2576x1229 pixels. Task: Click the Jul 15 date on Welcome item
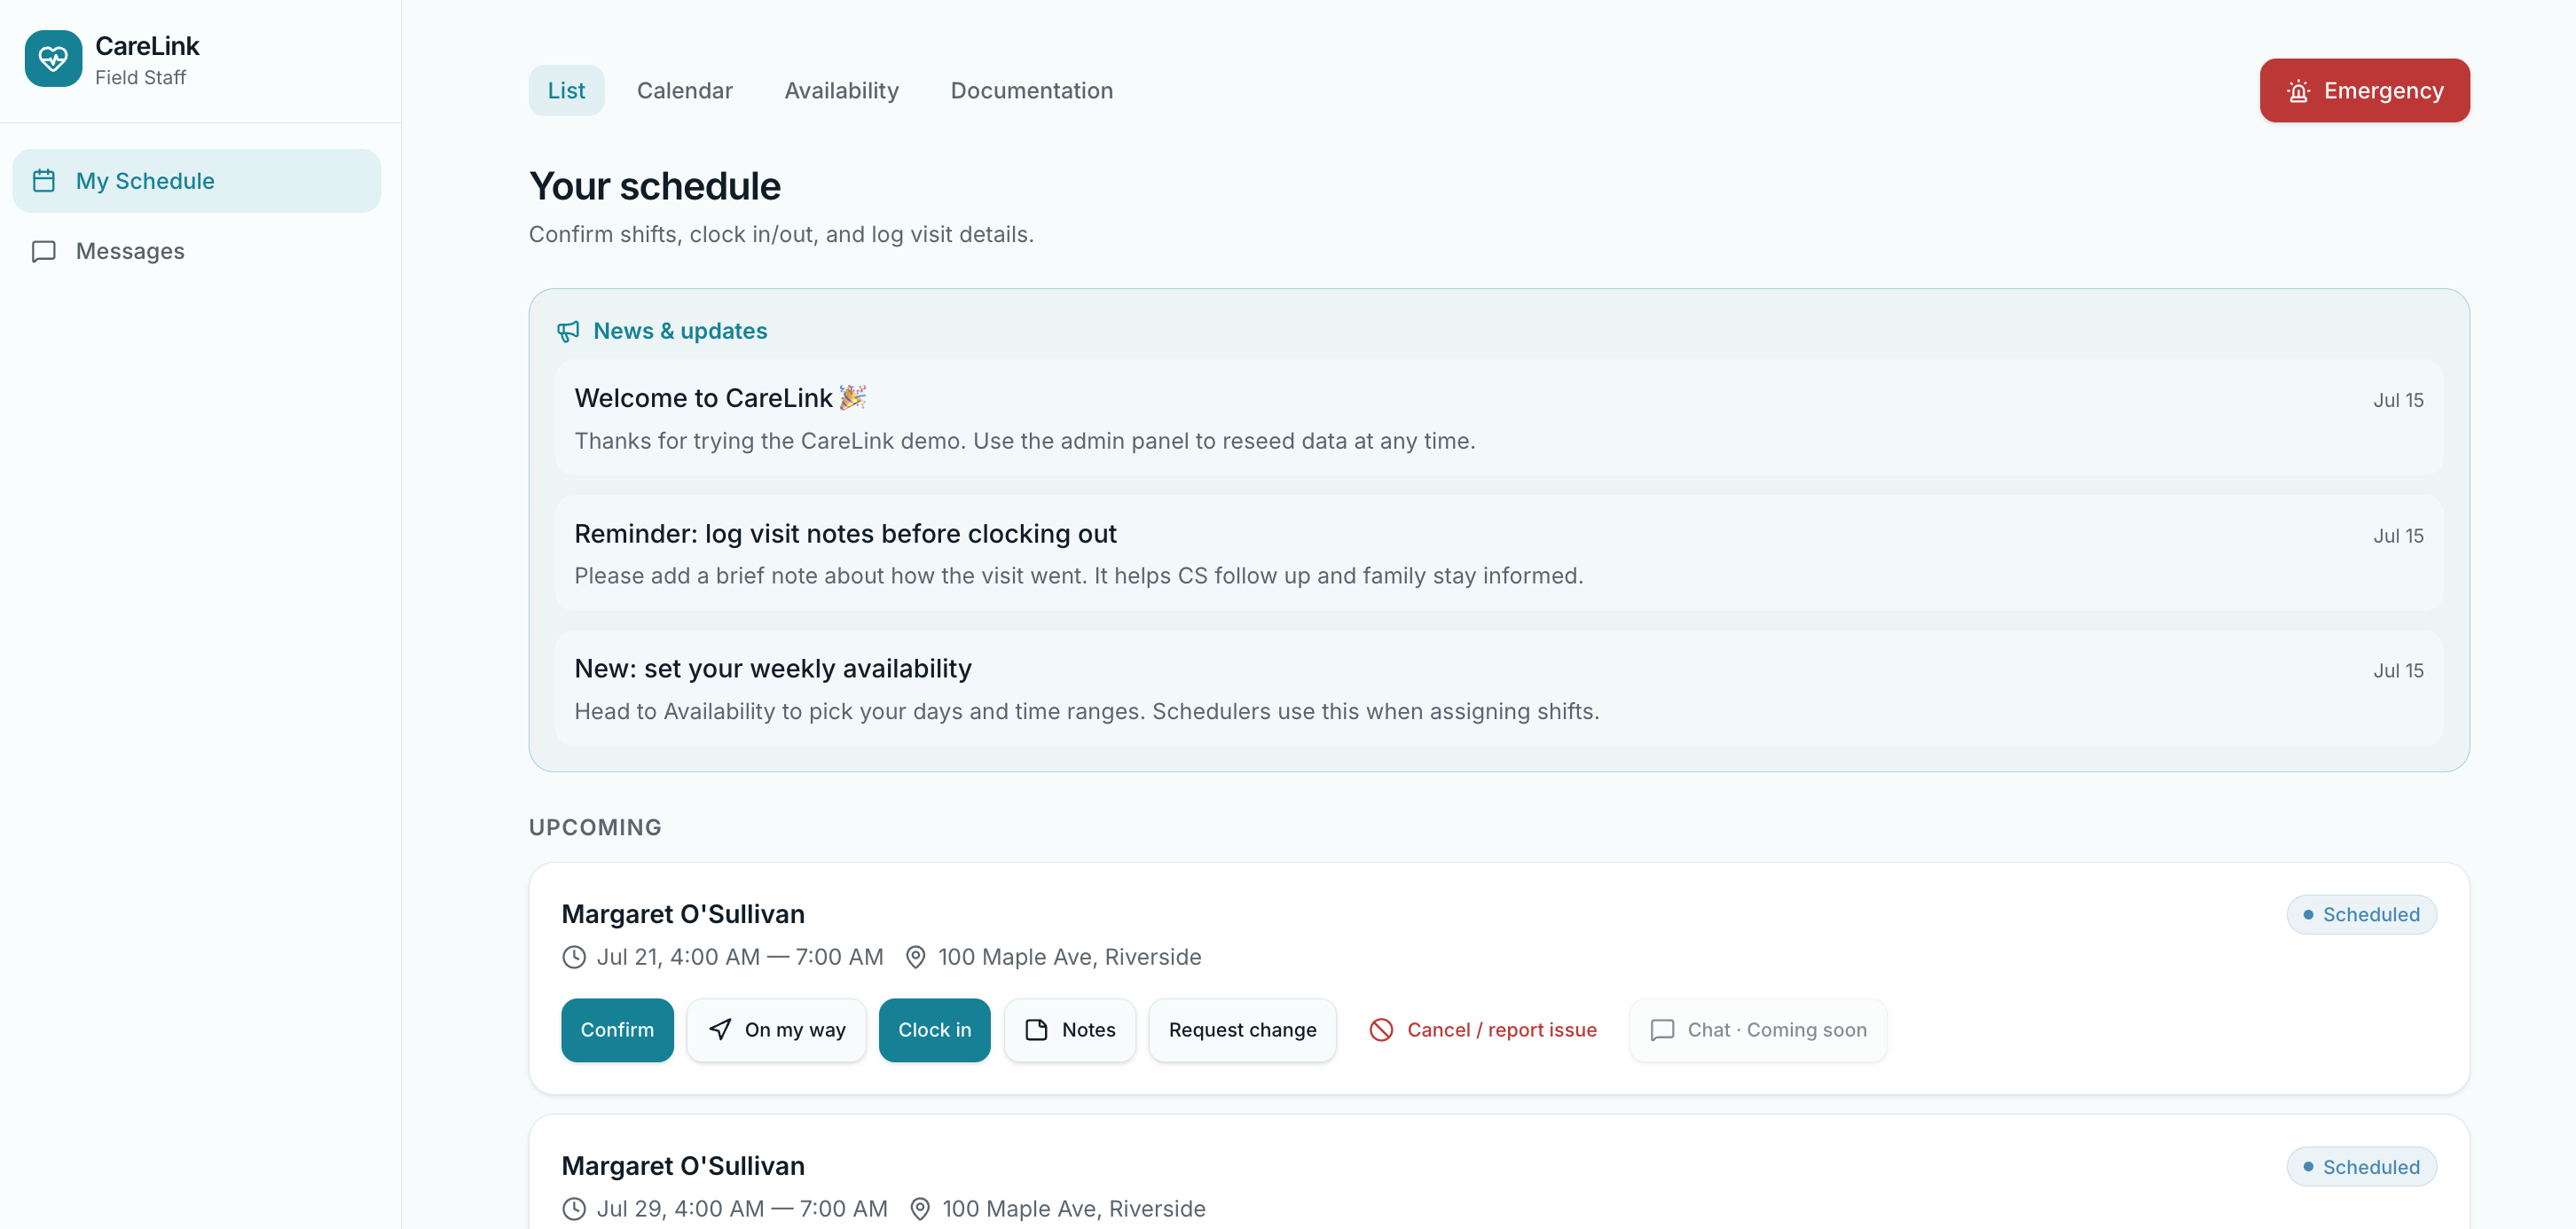[x=2399, y=400]
